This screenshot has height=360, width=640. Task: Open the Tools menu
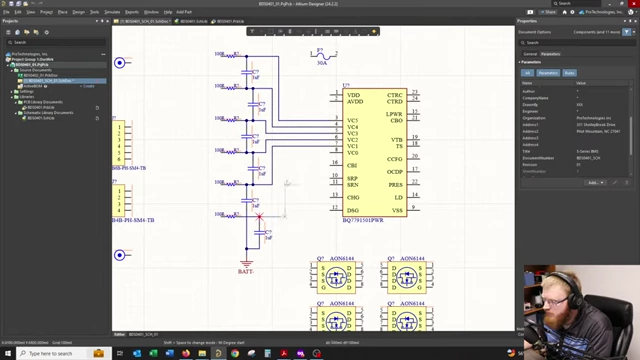pyautogui.click(x=94, y=12)
